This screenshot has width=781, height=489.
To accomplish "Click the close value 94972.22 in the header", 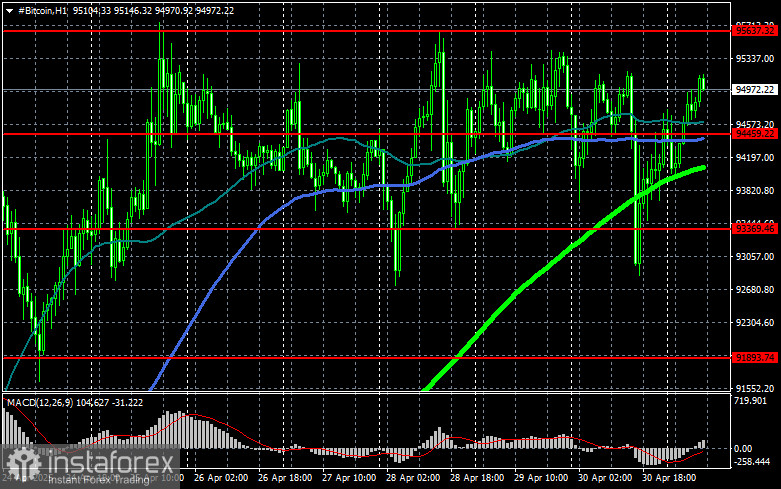I will coord(215,10).
